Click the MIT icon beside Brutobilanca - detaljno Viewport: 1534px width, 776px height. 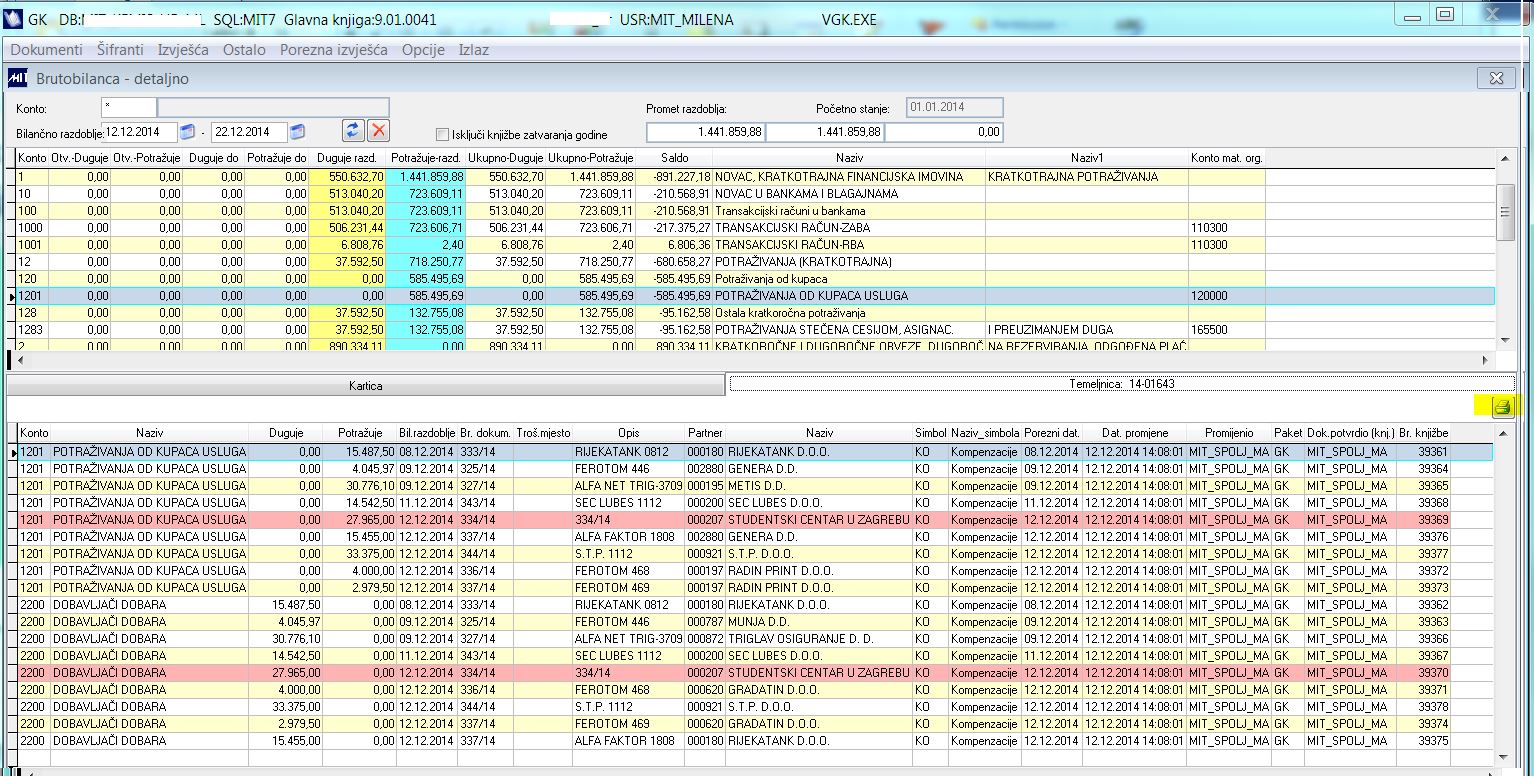(17, 78)
